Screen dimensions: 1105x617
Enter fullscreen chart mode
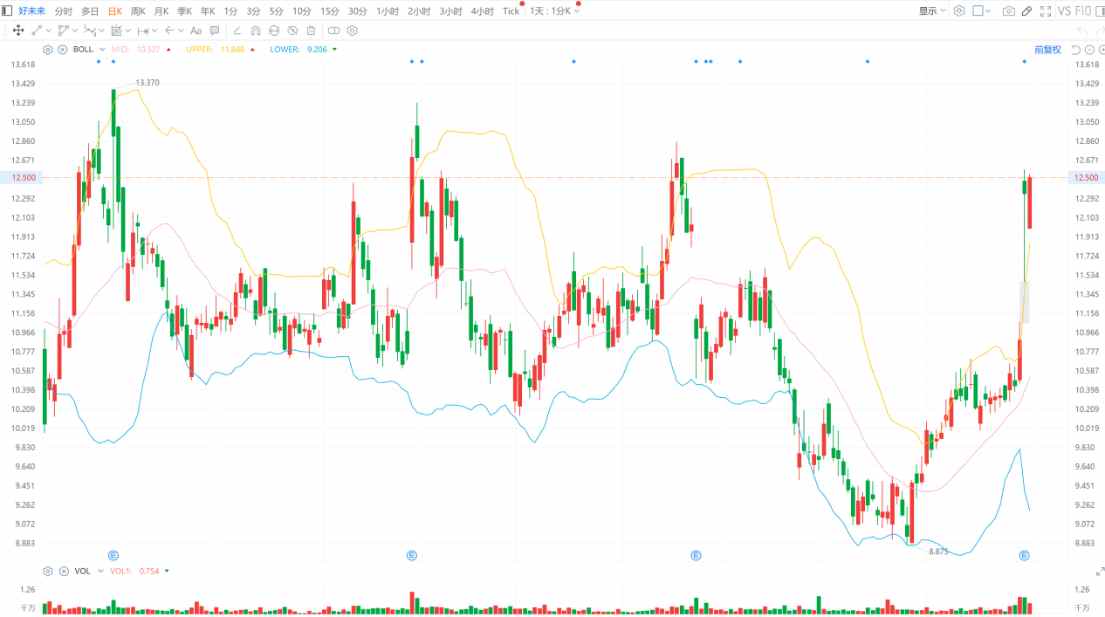(x=1045, y=11)
